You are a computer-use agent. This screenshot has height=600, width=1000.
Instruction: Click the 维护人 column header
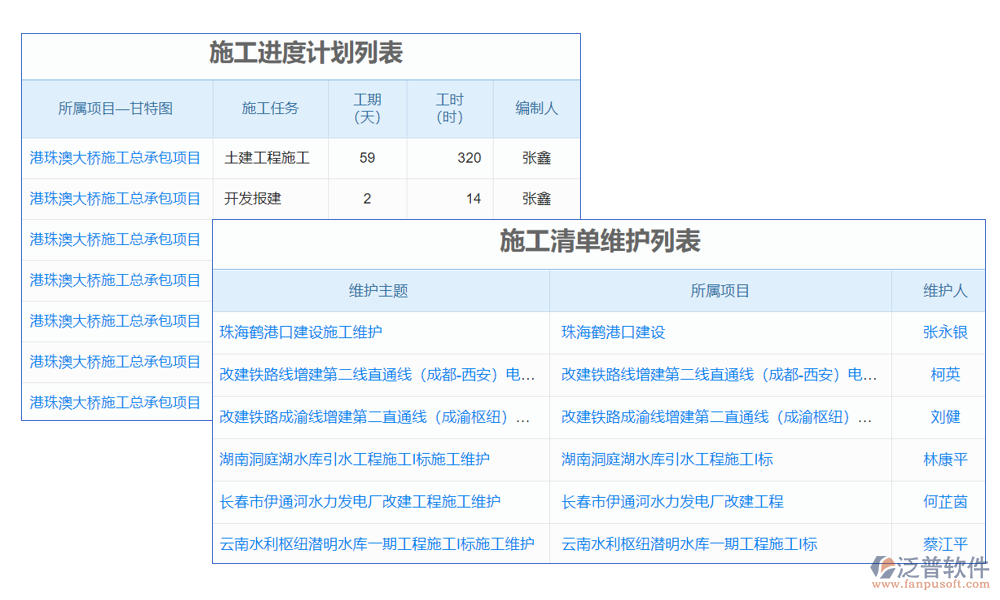click(946, 290)
